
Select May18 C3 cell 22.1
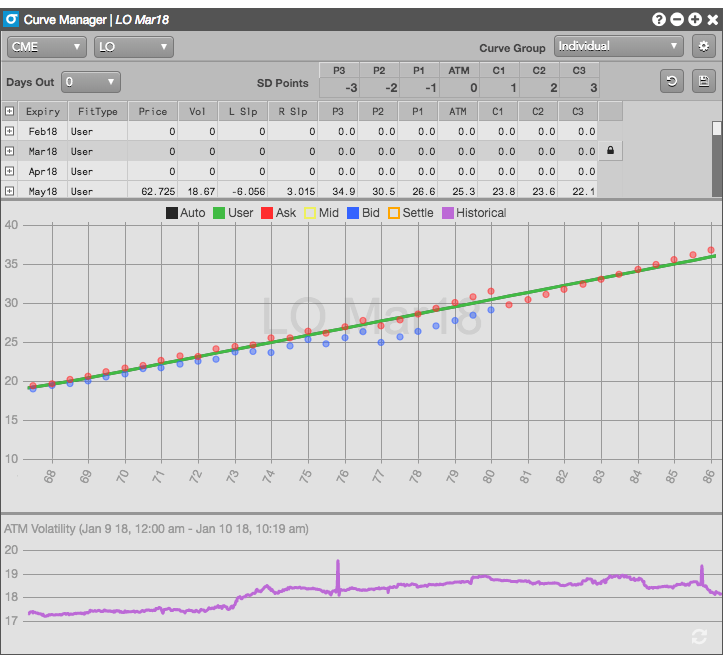pos(578,190)
